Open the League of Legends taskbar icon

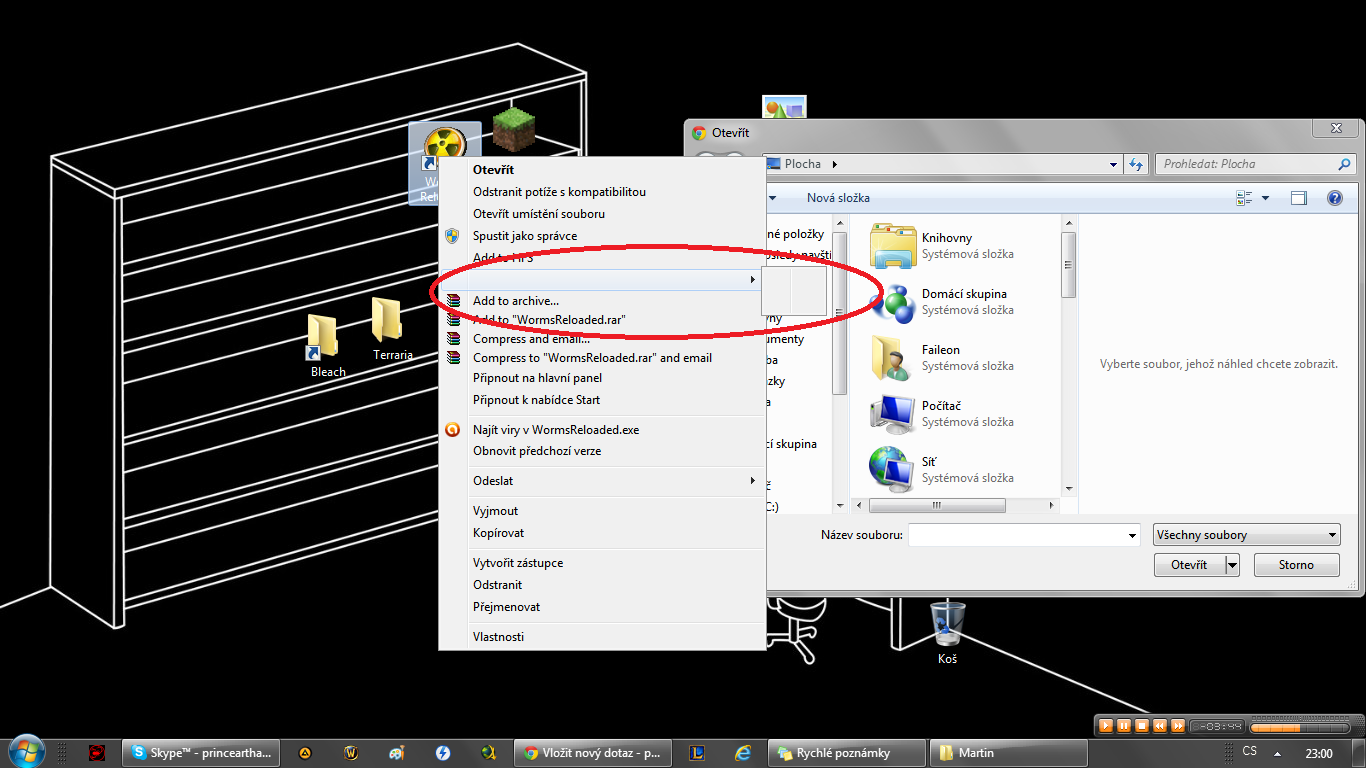(x=699, y=753)
